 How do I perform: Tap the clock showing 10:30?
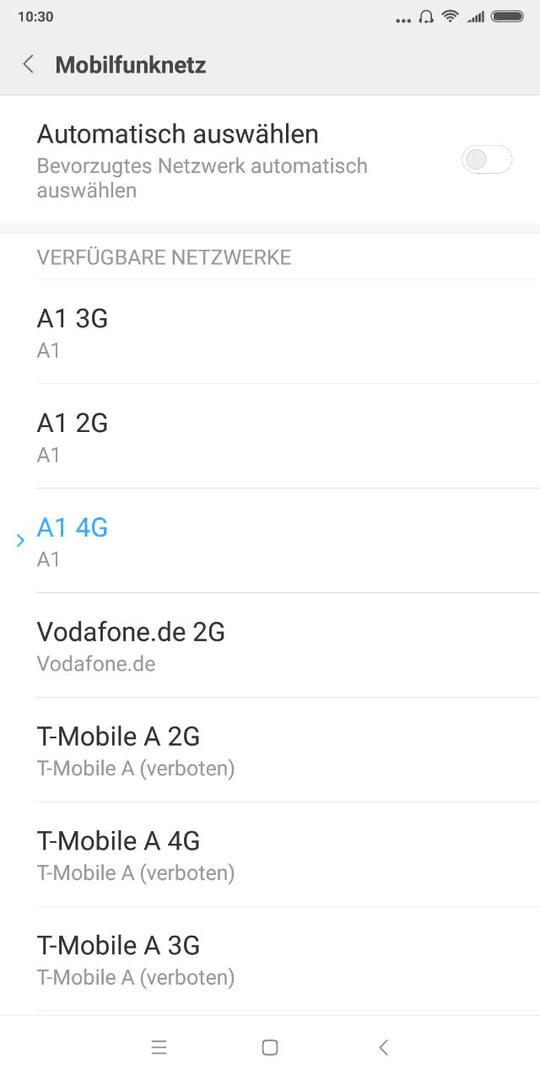coord(36,17)
